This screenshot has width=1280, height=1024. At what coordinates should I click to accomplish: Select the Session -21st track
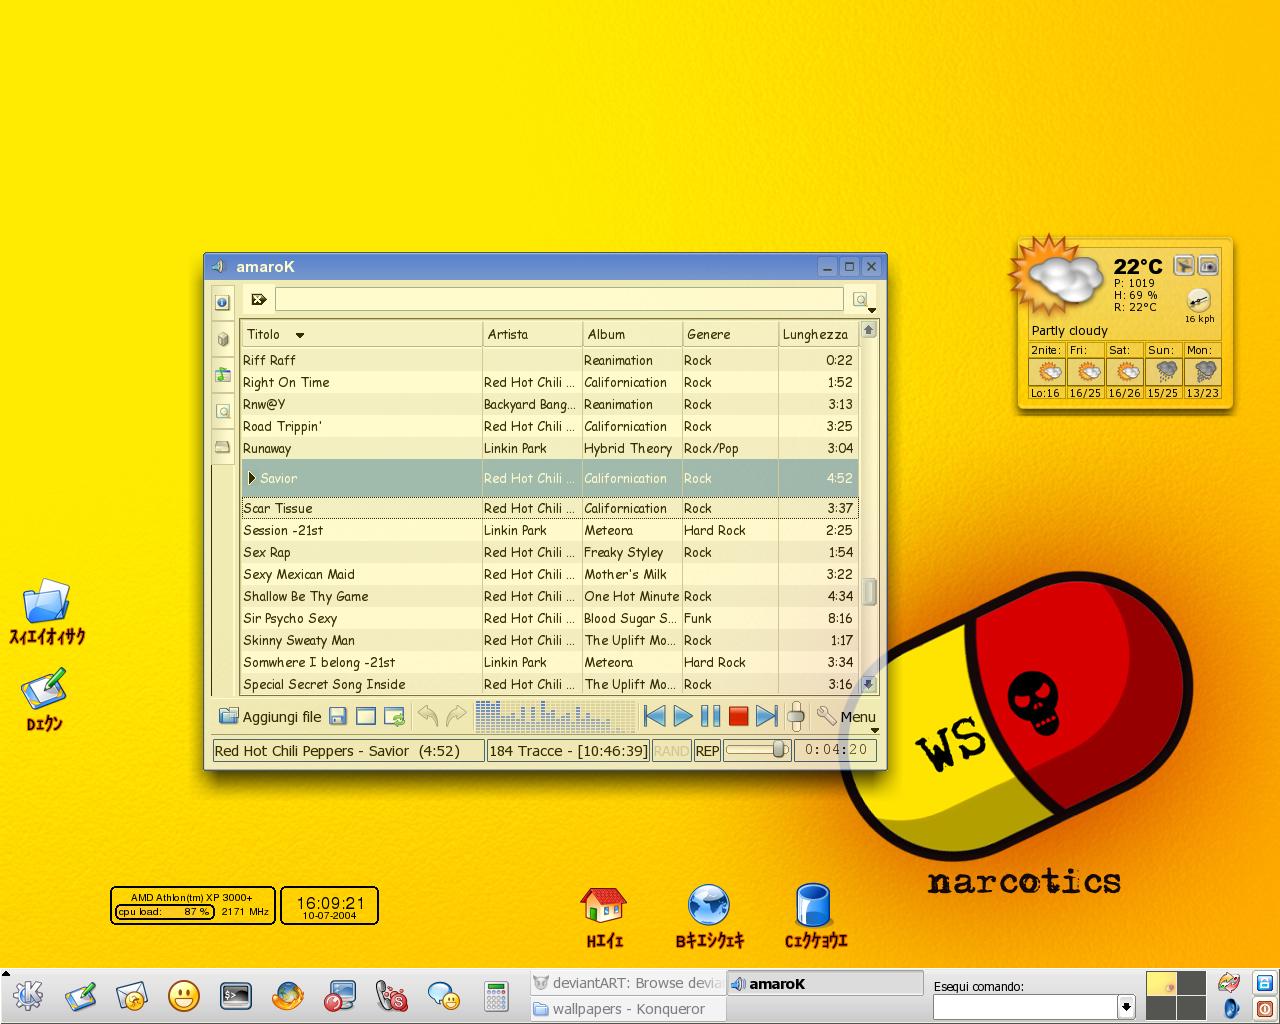pos(549,530)
